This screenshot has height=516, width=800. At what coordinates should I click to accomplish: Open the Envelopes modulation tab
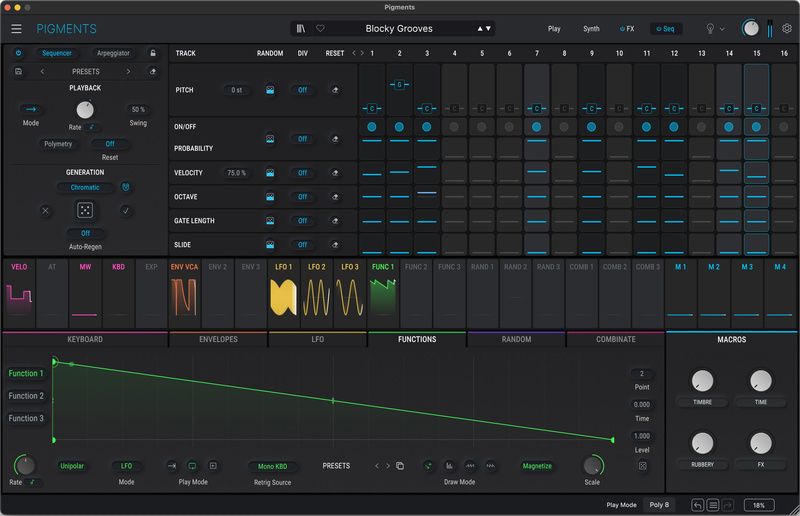[x=218, y=339]
